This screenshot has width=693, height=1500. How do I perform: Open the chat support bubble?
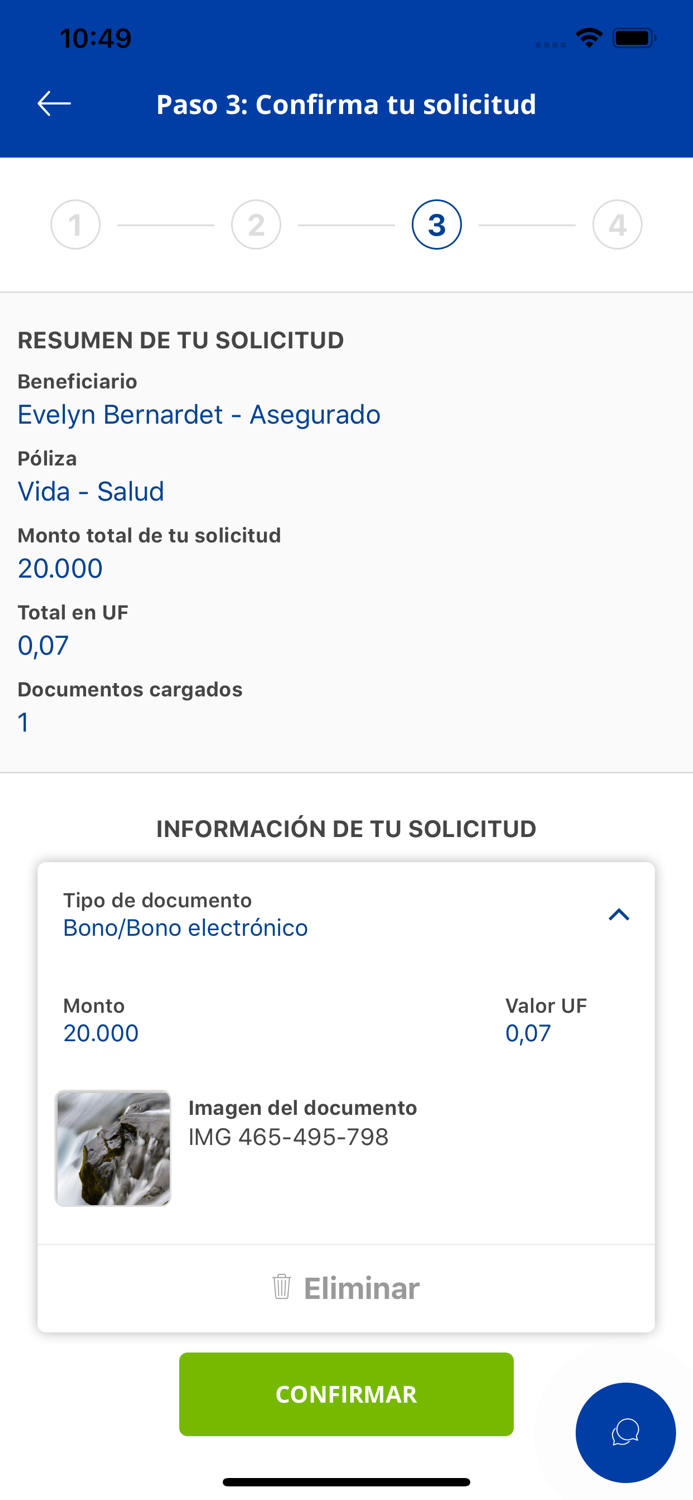point(625,1432)
